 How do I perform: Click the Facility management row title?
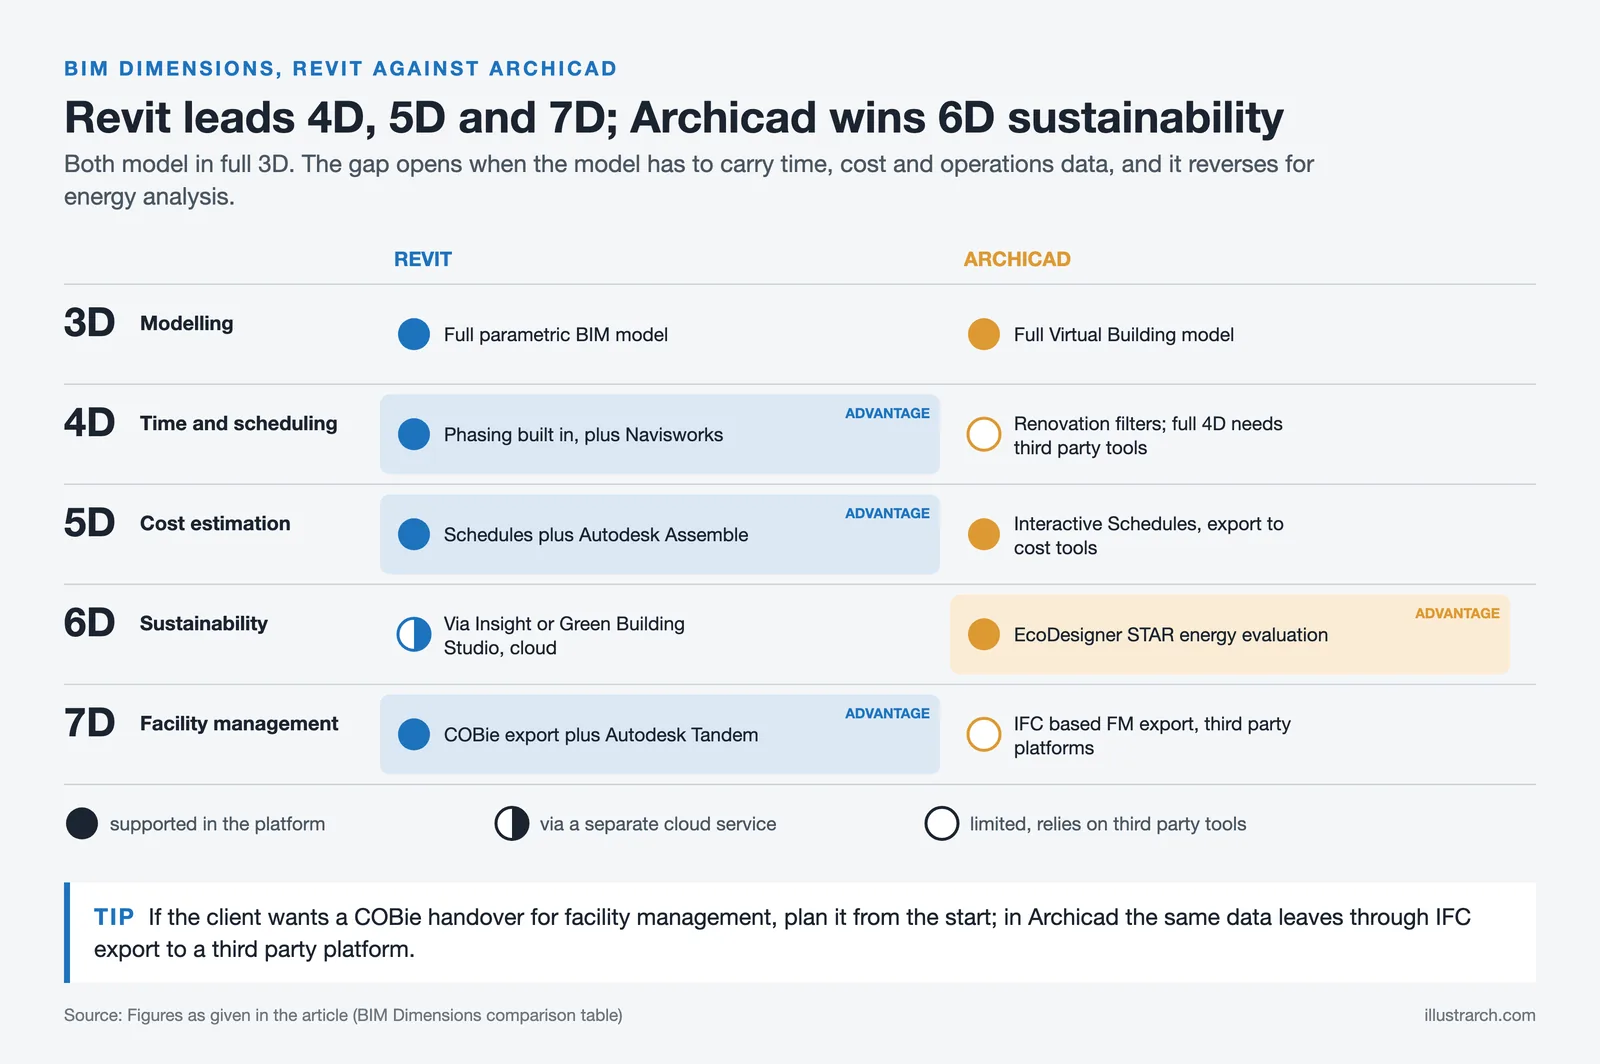tap(239, 724)
